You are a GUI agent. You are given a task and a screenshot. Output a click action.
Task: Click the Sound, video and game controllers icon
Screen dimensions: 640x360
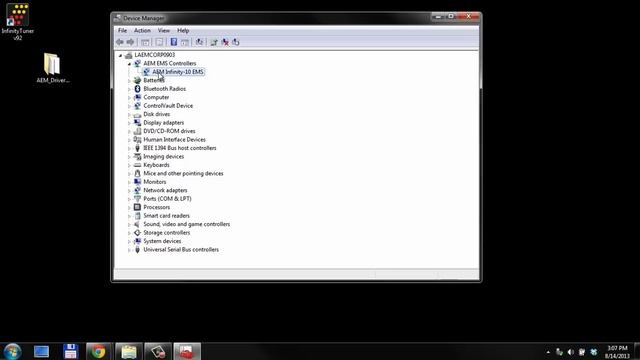(x=138, y=224)
